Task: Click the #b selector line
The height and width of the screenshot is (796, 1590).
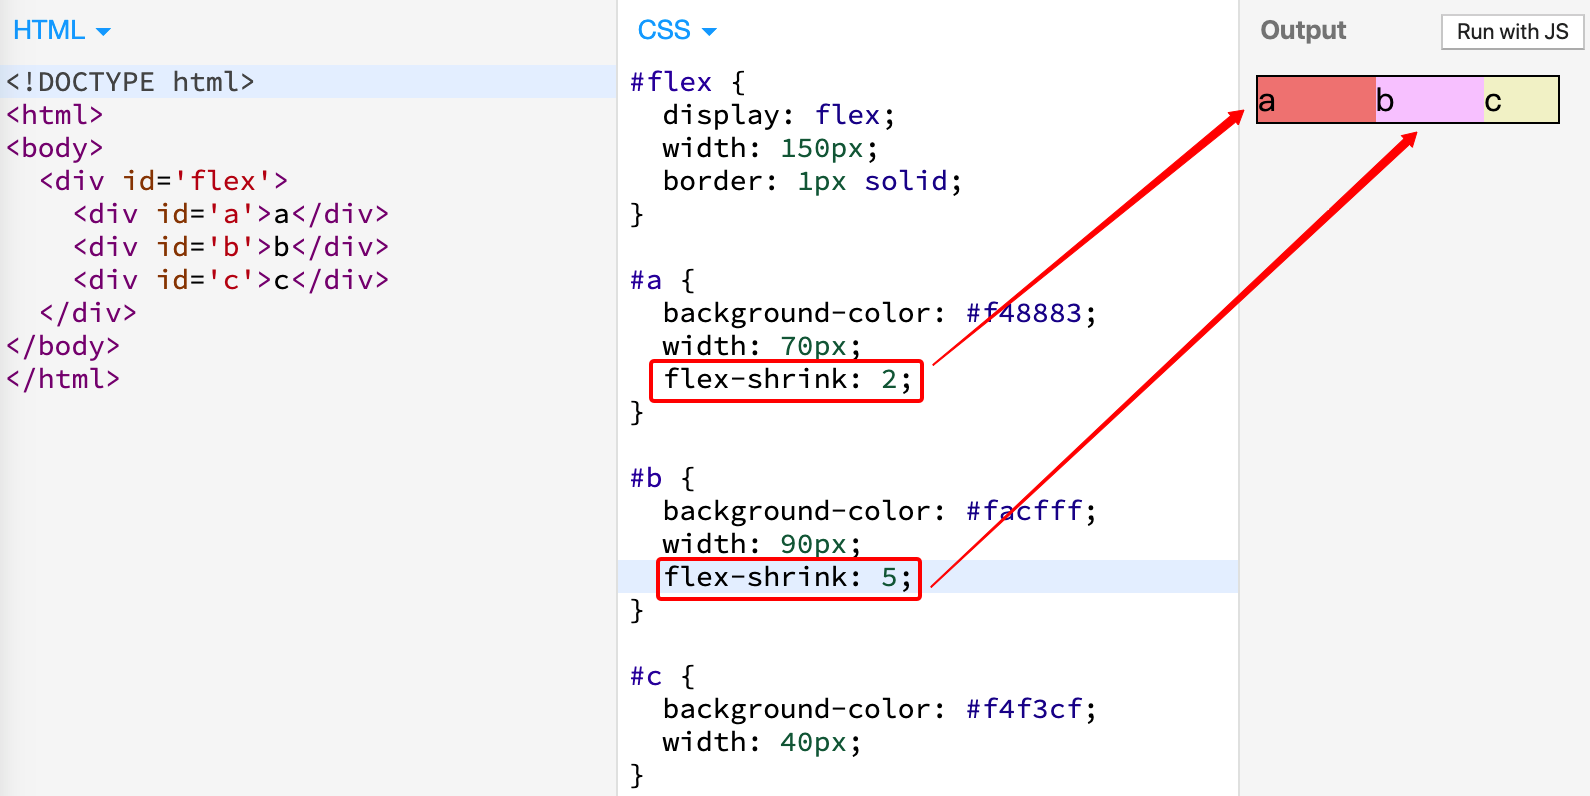Action: coord(662,478)
